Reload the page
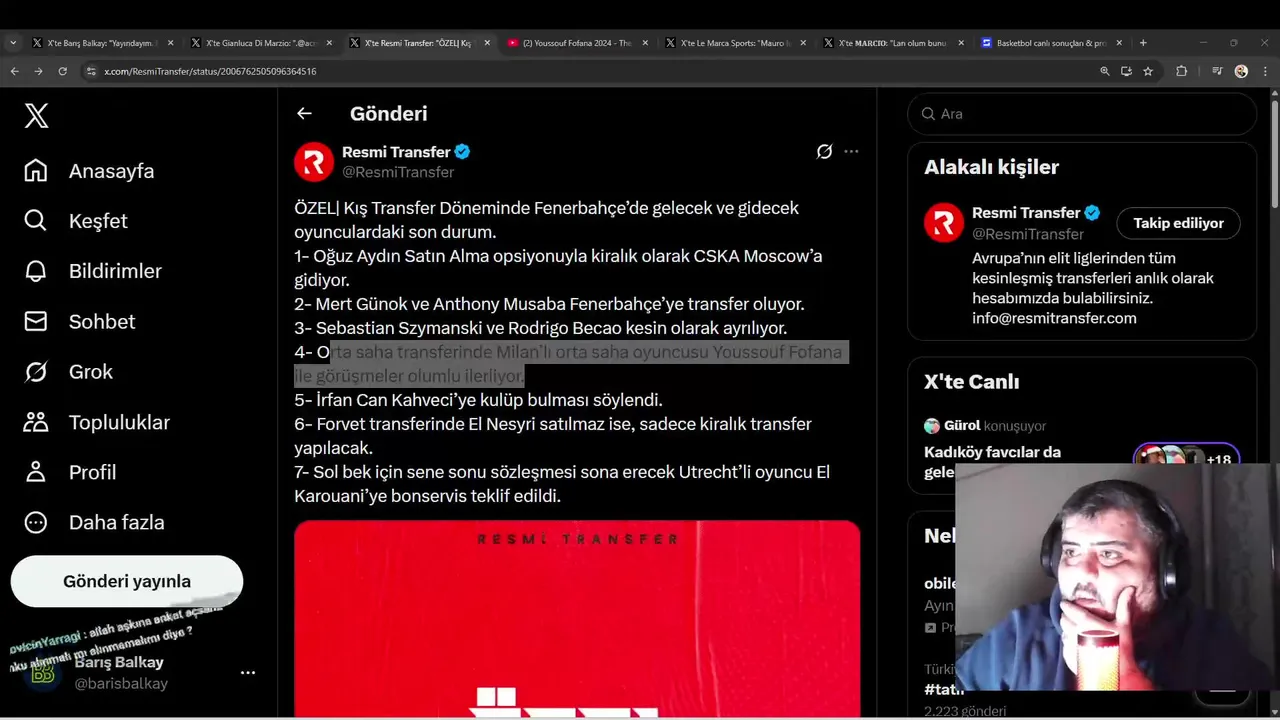This screenshot has width=1280, height=720. pyautogui.click(x=62, y=71)
